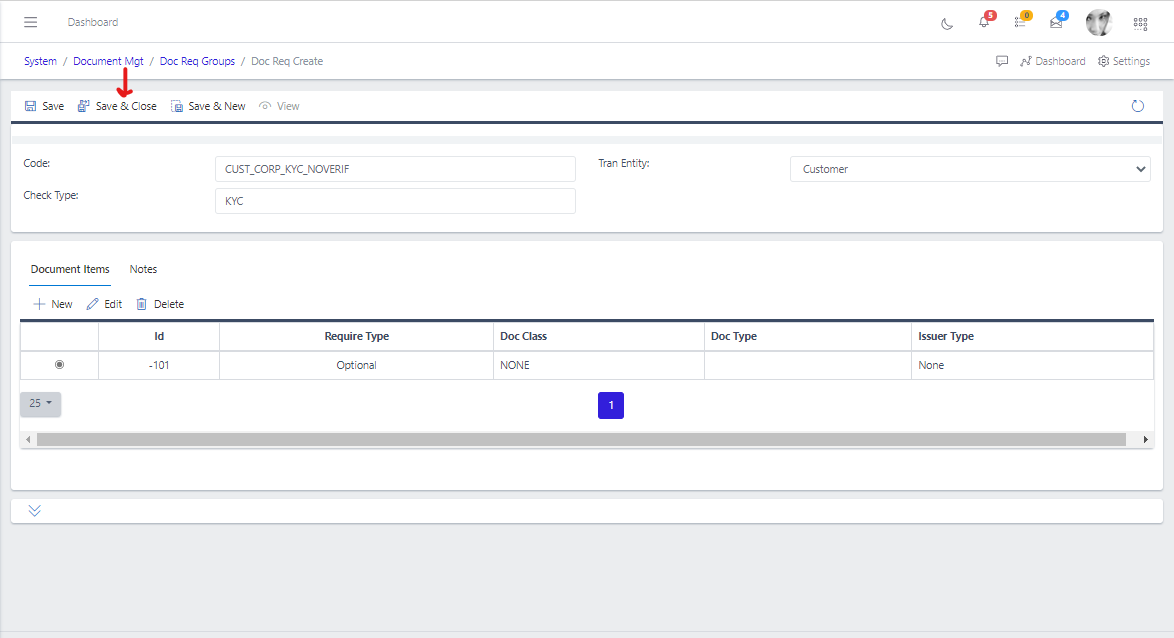
Task: Toggle dark mode moon icon
Action: 947,23
